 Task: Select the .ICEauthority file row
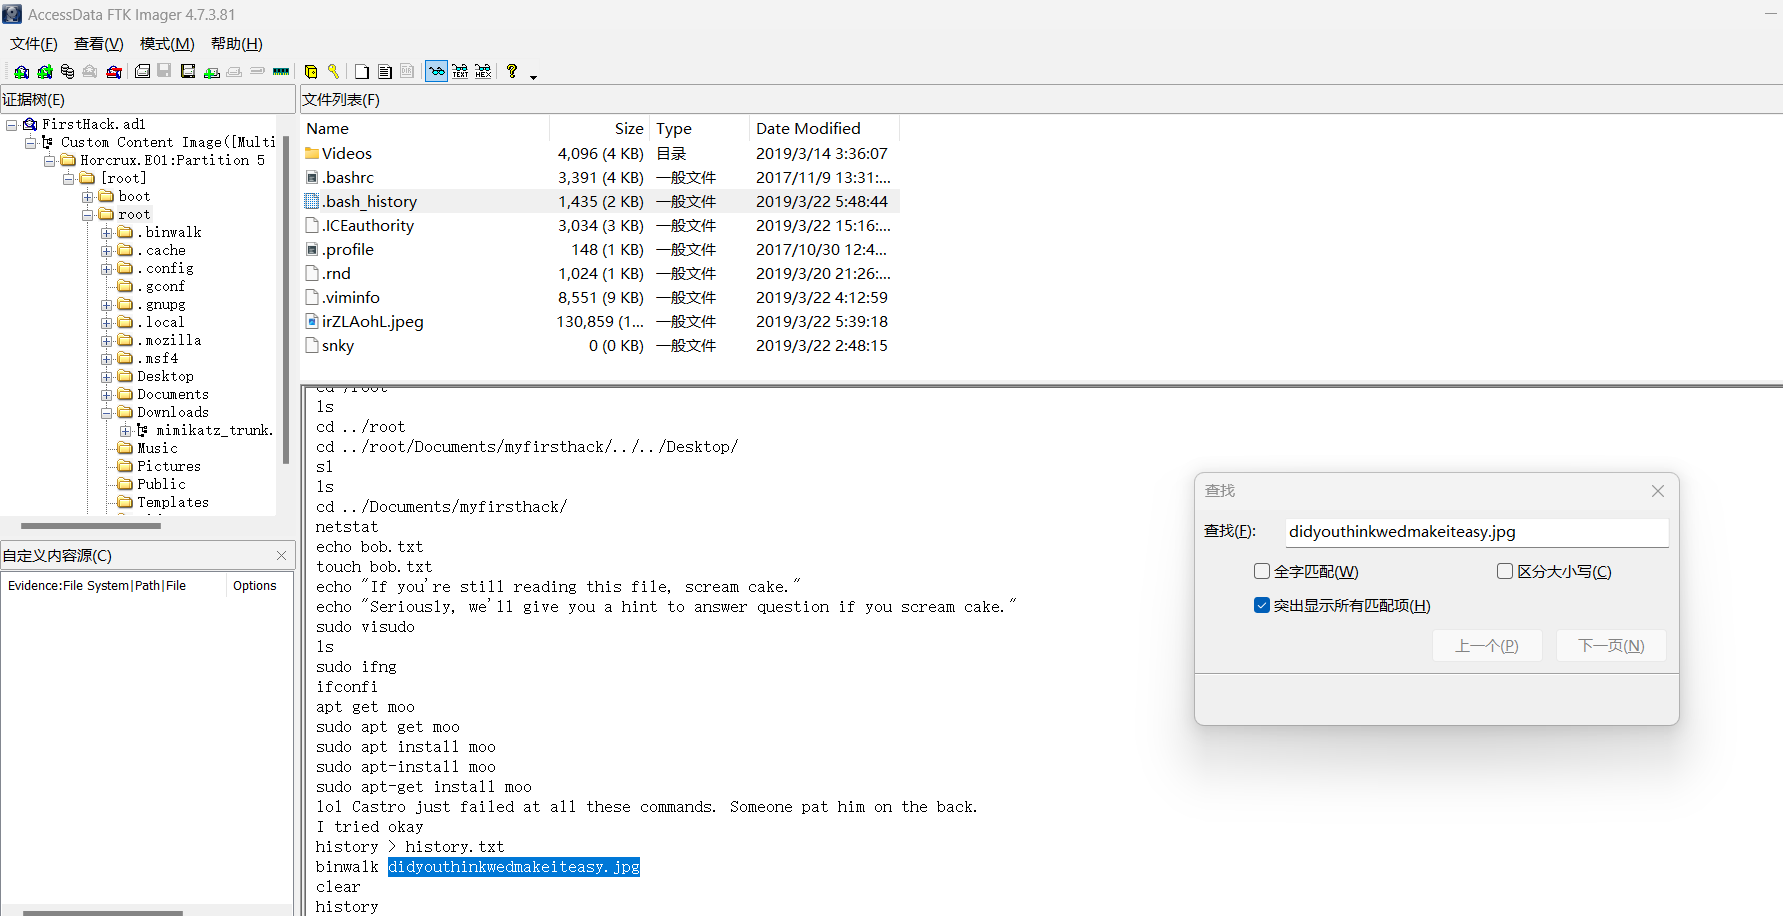(x=600, y=225)
